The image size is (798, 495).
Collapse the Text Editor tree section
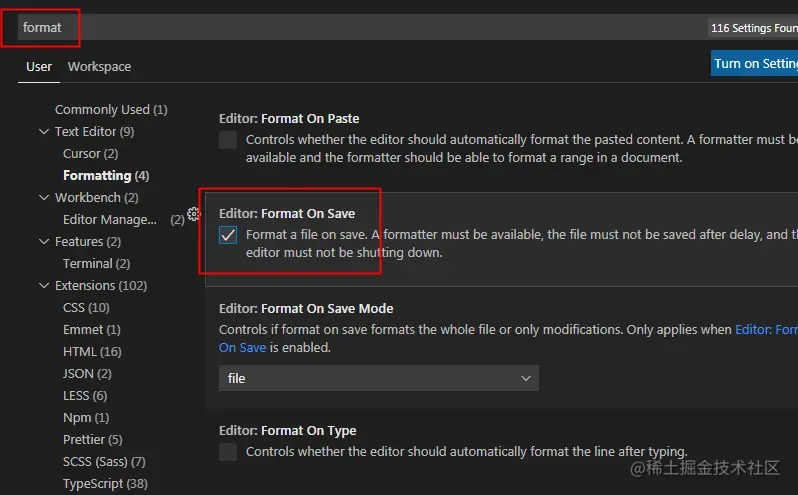click(44, 132)
